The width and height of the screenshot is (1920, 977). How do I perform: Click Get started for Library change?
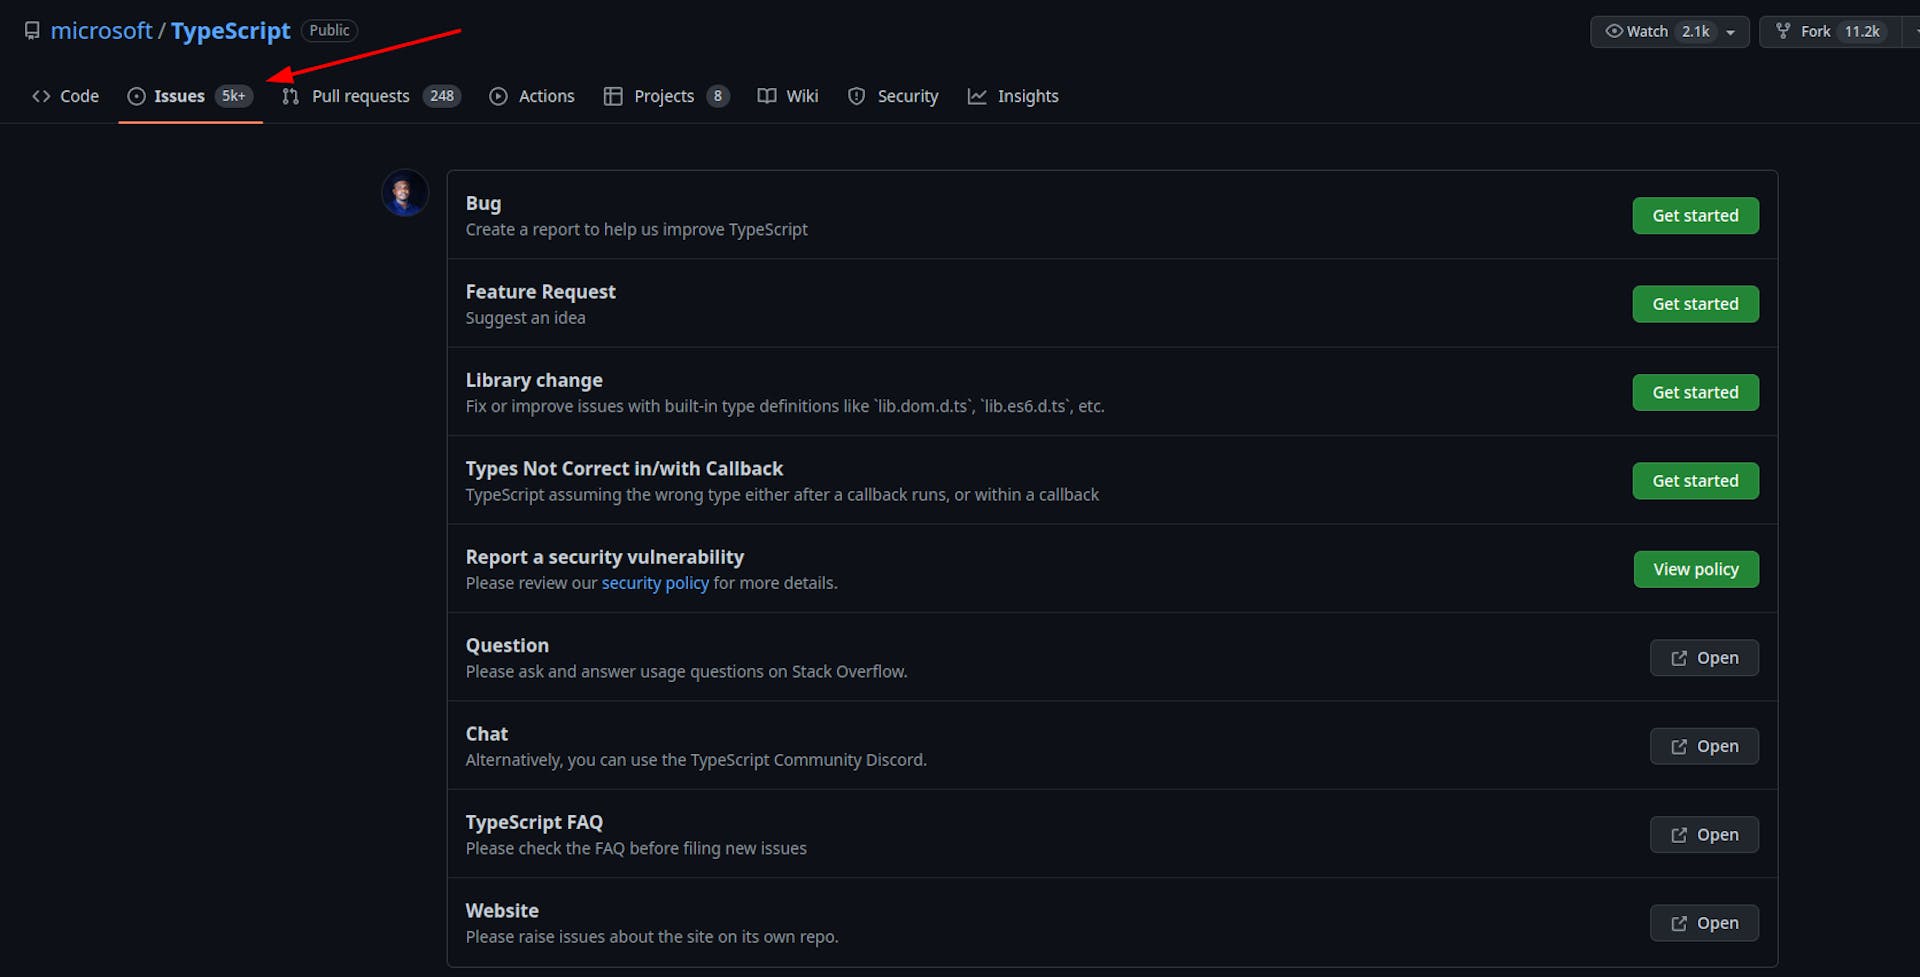point(1695,392)
